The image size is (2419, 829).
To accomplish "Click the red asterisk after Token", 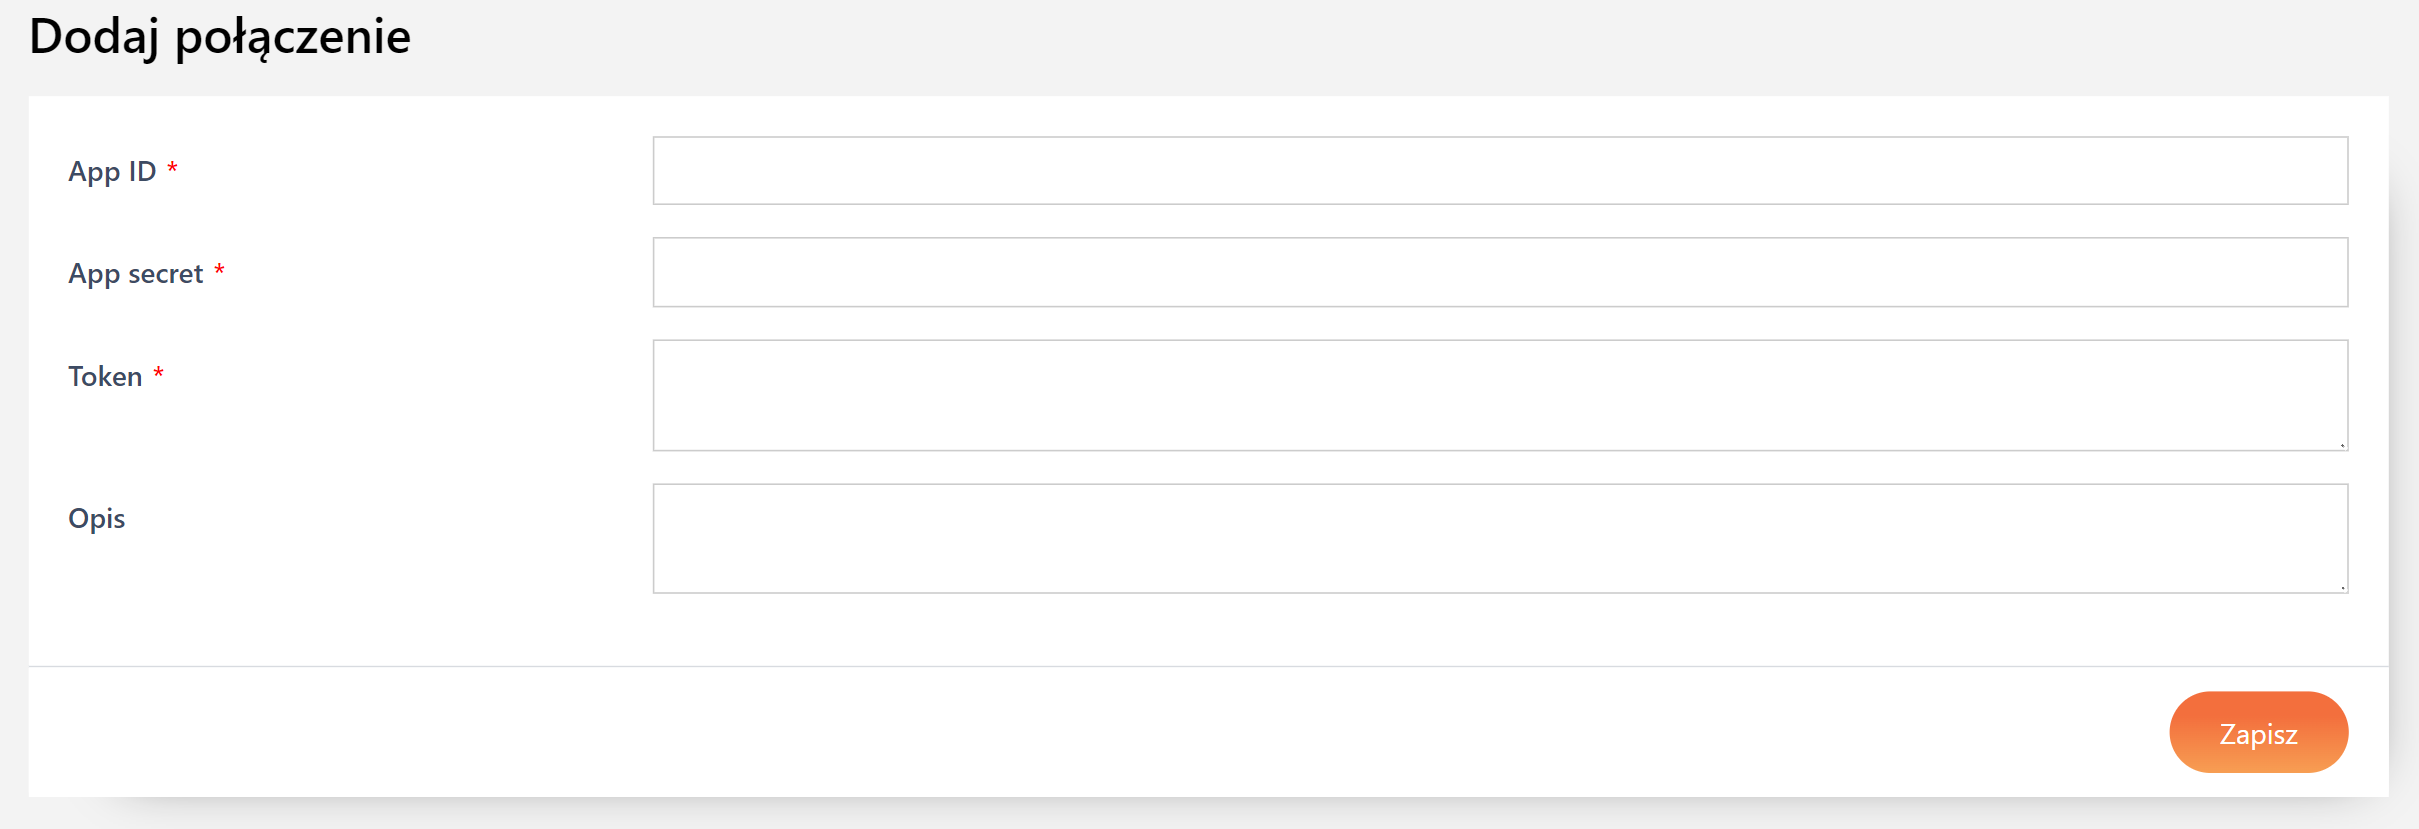I will tap(158, 373).
